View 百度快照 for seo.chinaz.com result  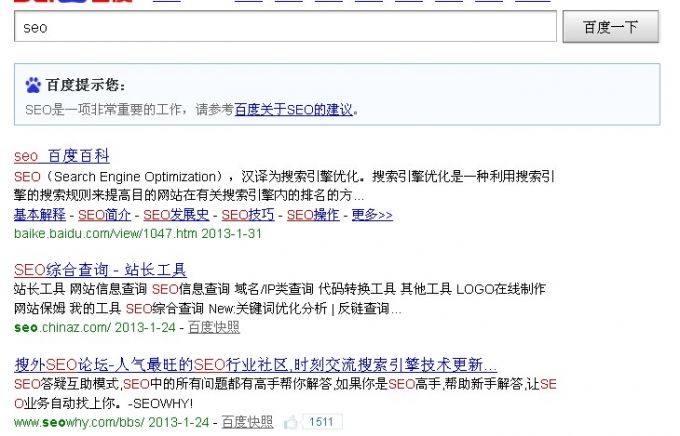[214, 326]
